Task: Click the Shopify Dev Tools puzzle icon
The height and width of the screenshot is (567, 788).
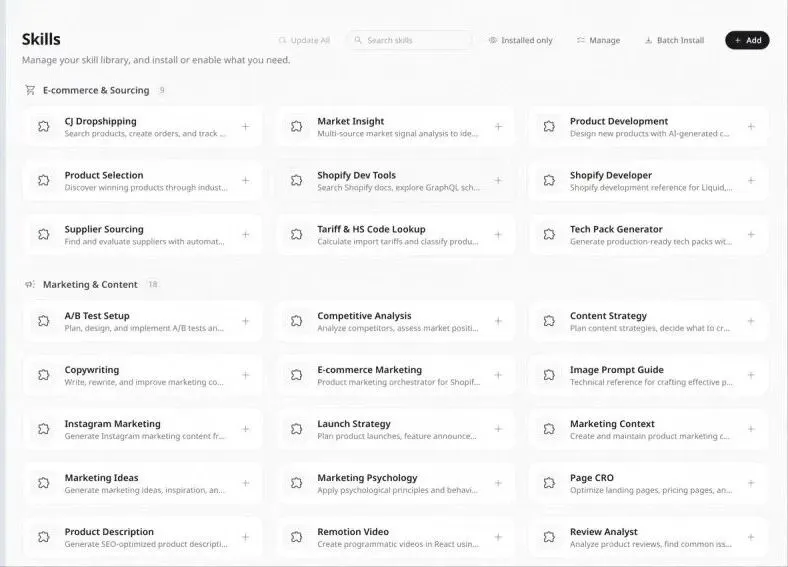Action: [296, 181]
